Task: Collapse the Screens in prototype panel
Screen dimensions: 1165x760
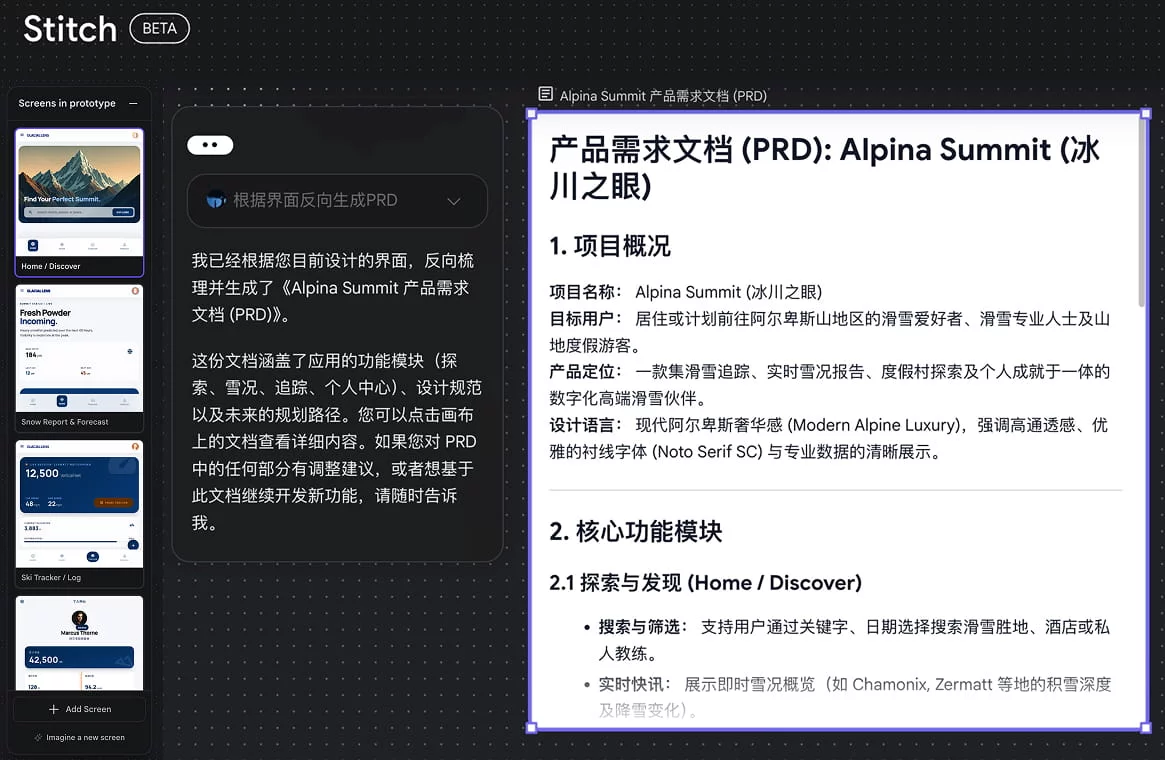Action: [134, 103]
